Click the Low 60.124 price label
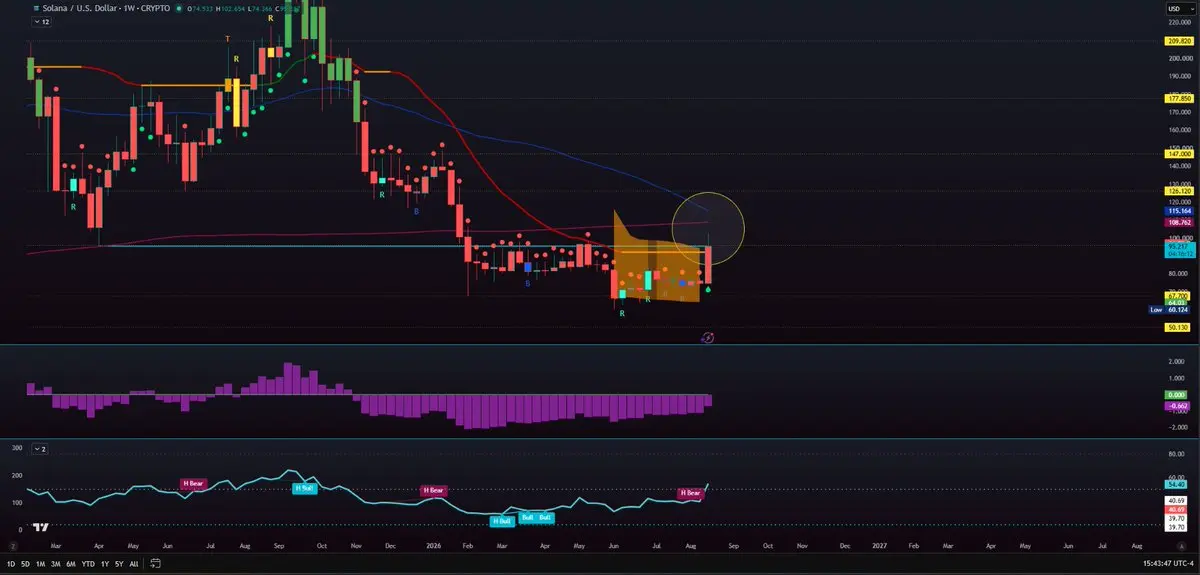 (1170, 309)
